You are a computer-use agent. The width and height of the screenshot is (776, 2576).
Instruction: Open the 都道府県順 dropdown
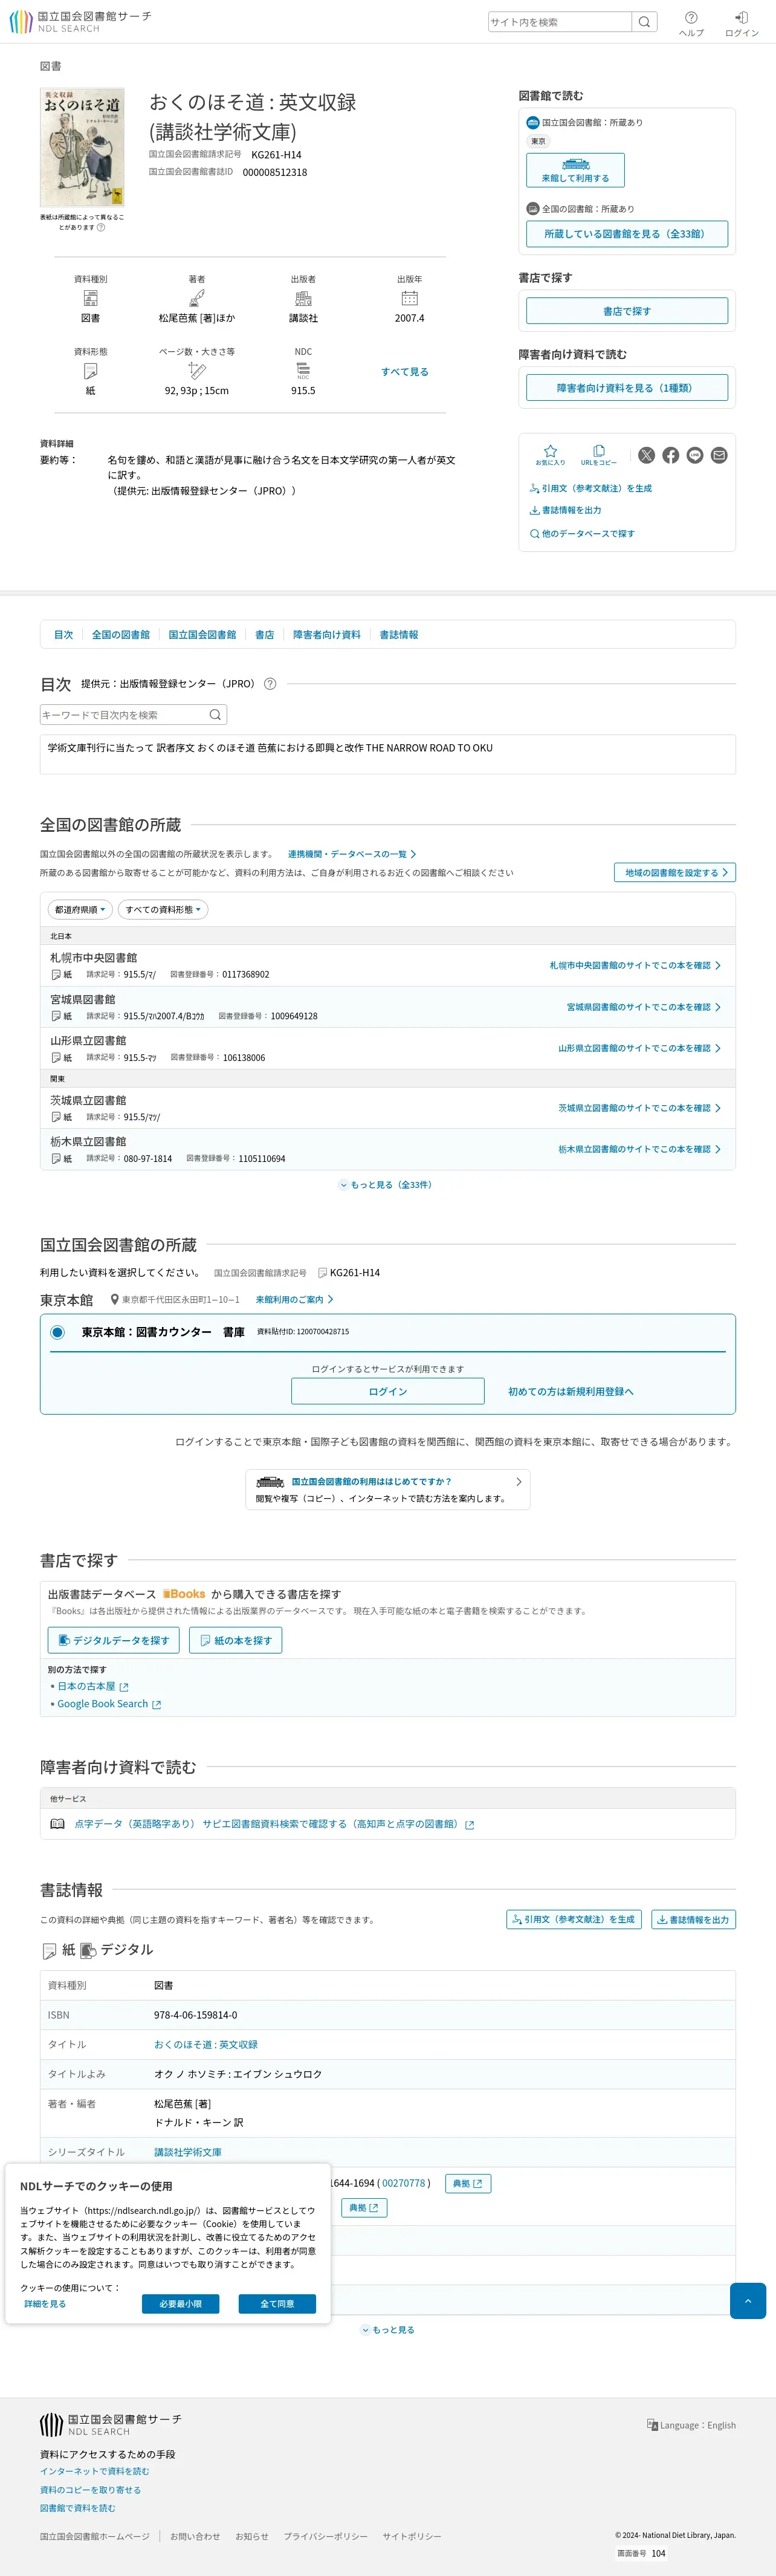click(80, 910)
